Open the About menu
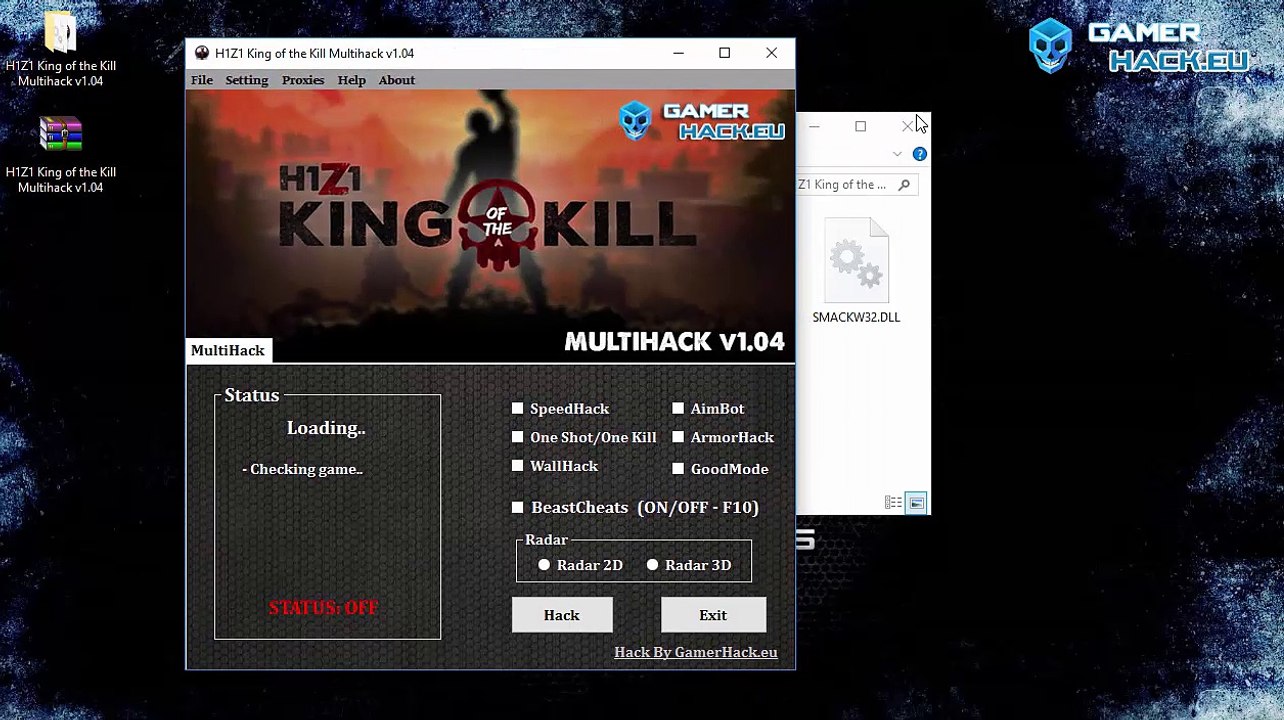The height and width of the screenshot is (720, 1284). 397,80
